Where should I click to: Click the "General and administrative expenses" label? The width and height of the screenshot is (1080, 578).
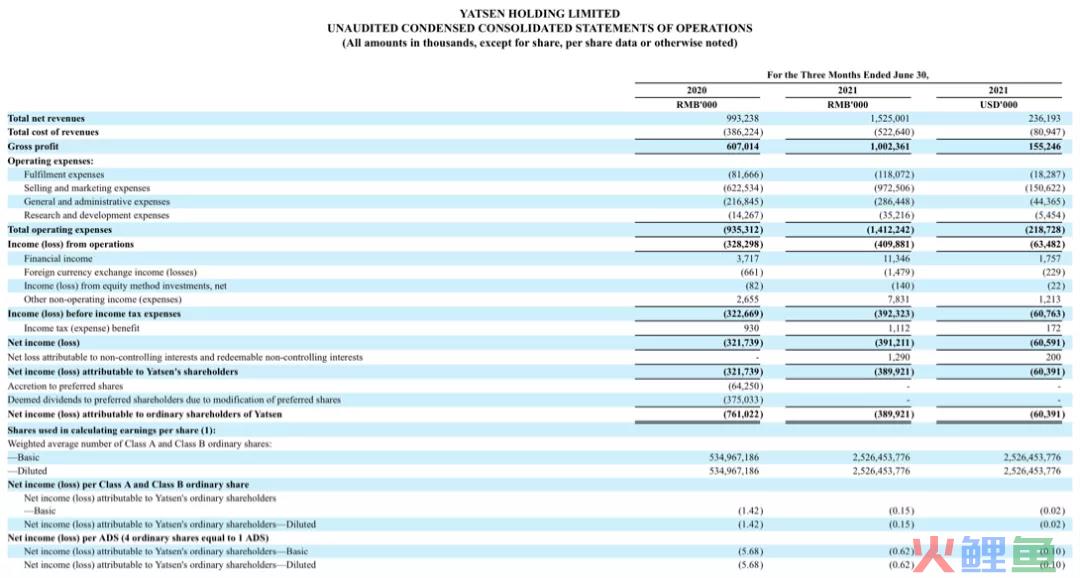(96, 202)
